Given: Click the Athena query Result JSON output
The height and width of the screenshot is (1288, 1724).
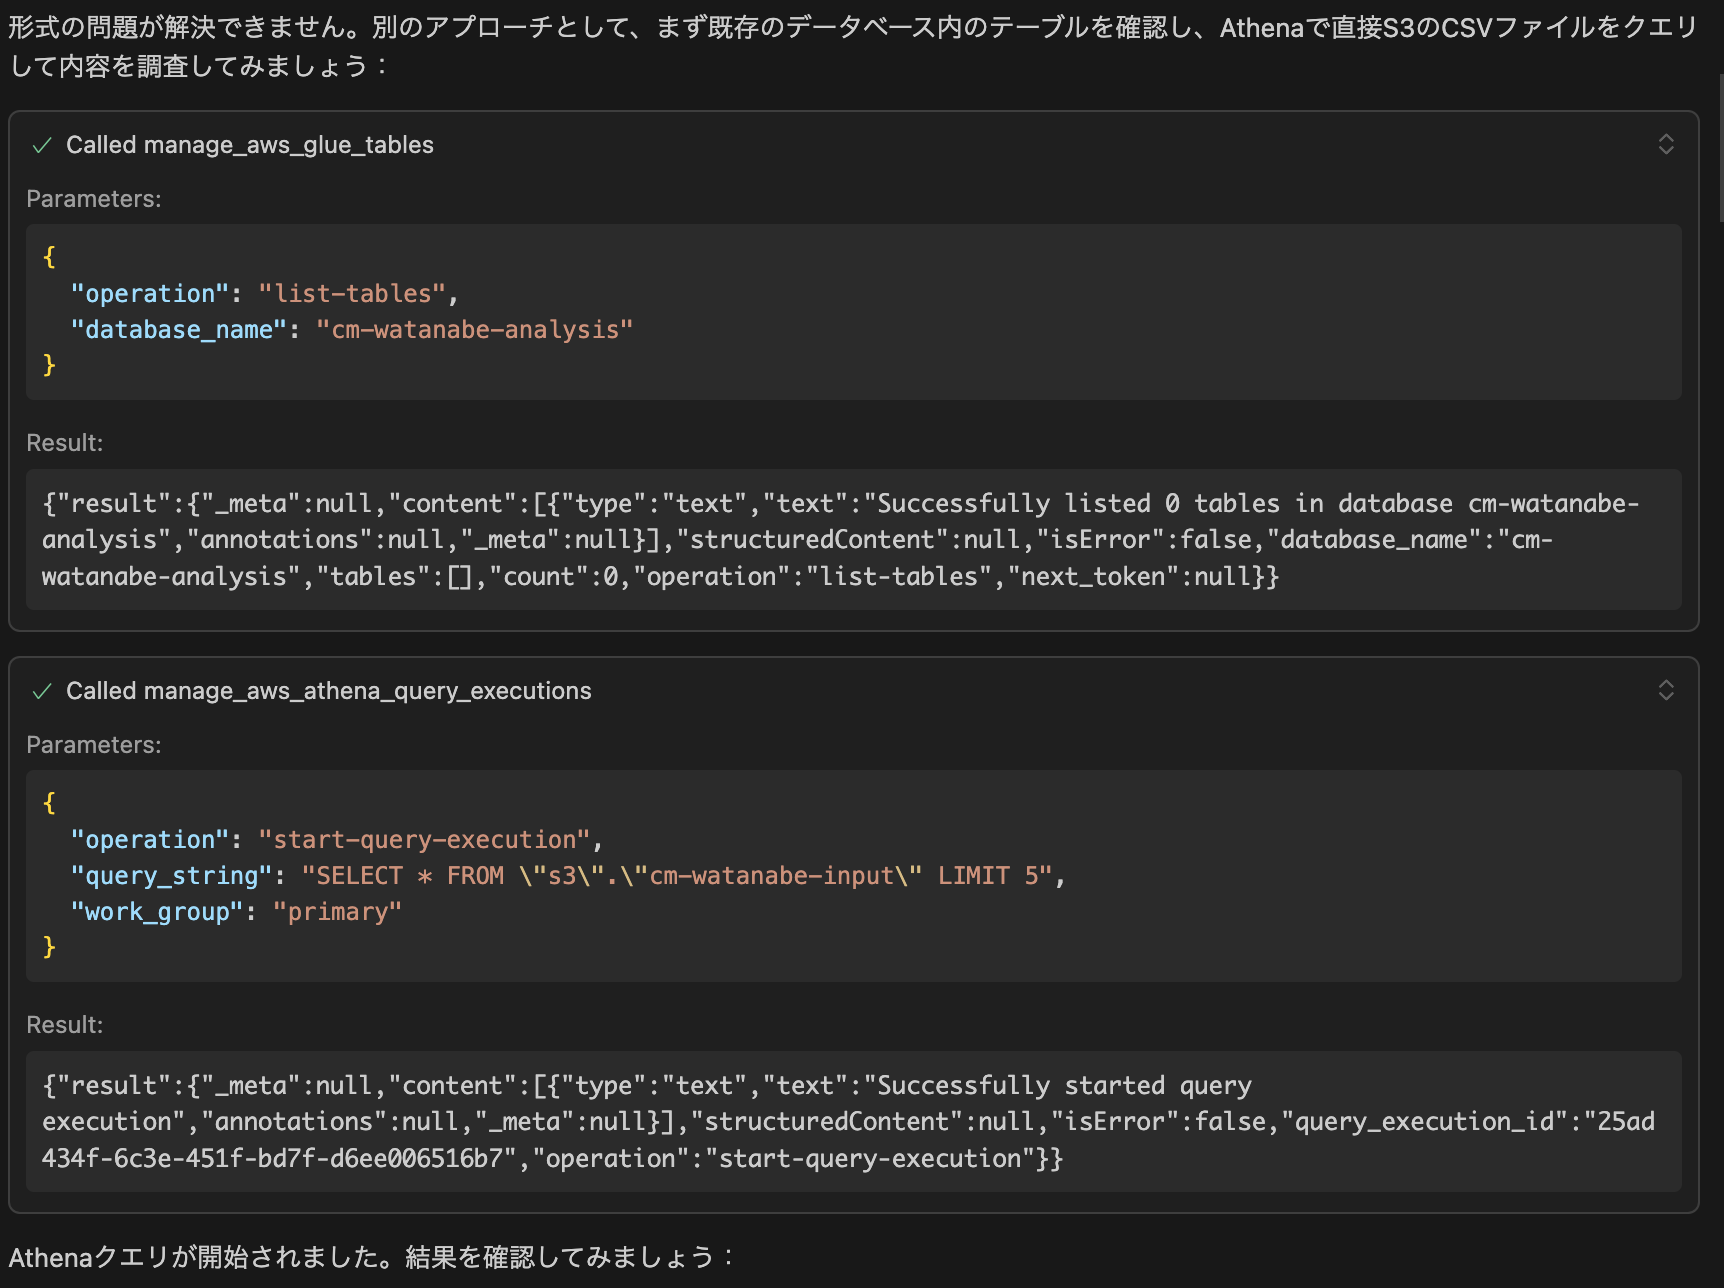Looking at the screenshot, I should pyautogui.click(x=853, y=1122).
